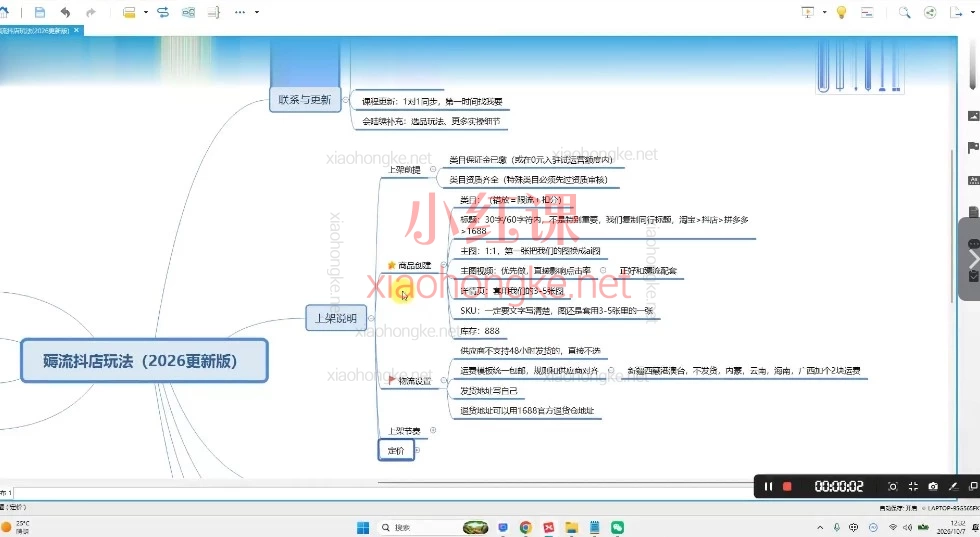980x537 pixels.
Task: Go to the Home icon in toolbar
Action: point(4,12)
